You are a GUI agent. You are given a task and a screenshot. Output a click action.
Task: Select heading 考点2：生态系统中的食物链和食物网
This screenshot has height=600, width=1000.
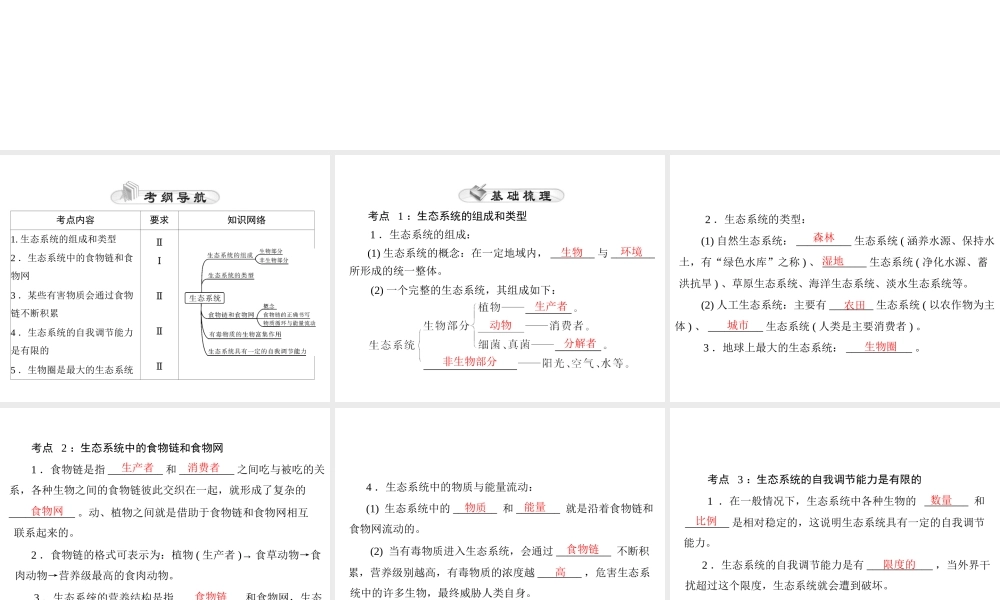[x=128, y=448]
